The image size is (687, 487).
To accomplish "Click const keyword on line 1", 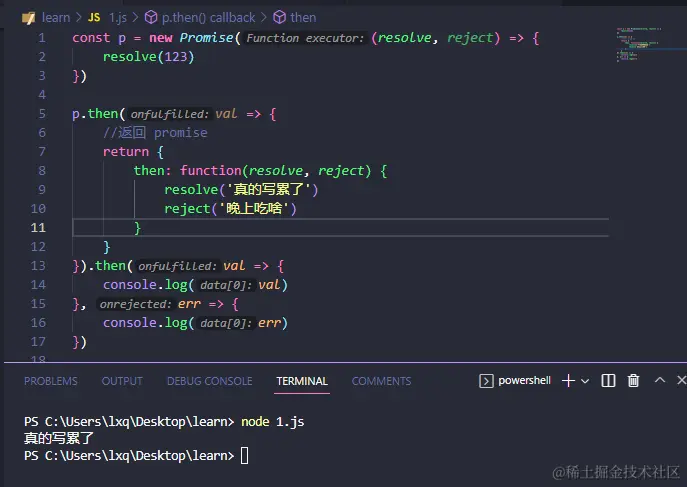I will [91, 38].
